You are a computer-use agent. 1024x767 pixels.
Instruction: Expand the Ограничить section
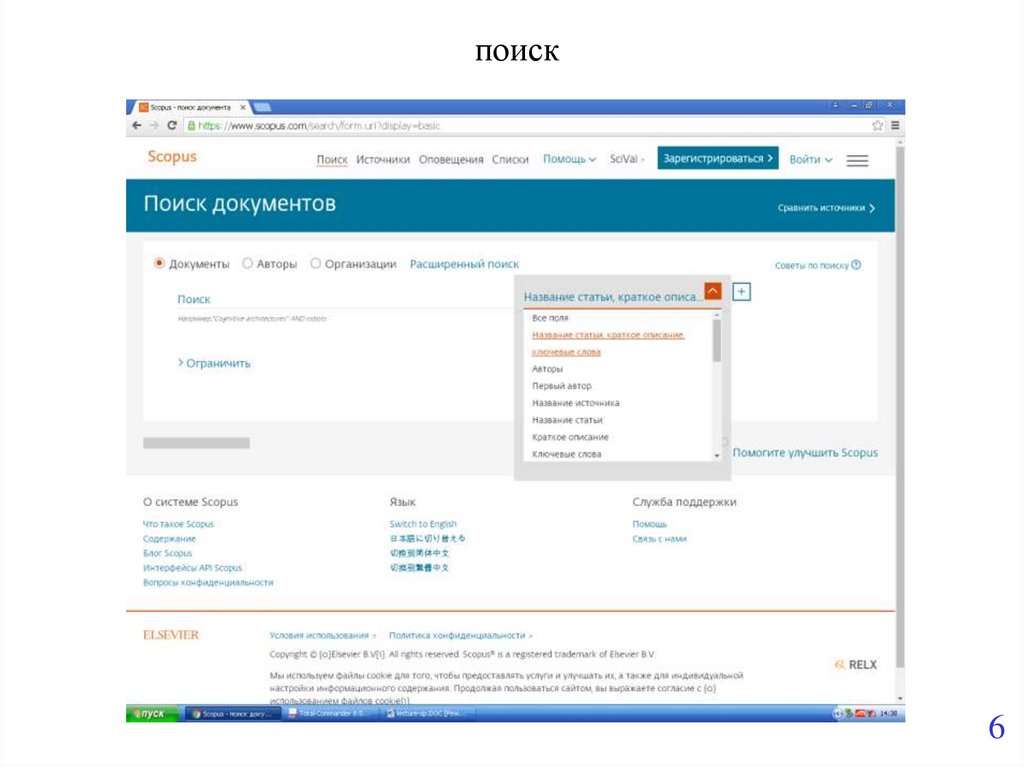pyautogui.click(x=214, y=363)
